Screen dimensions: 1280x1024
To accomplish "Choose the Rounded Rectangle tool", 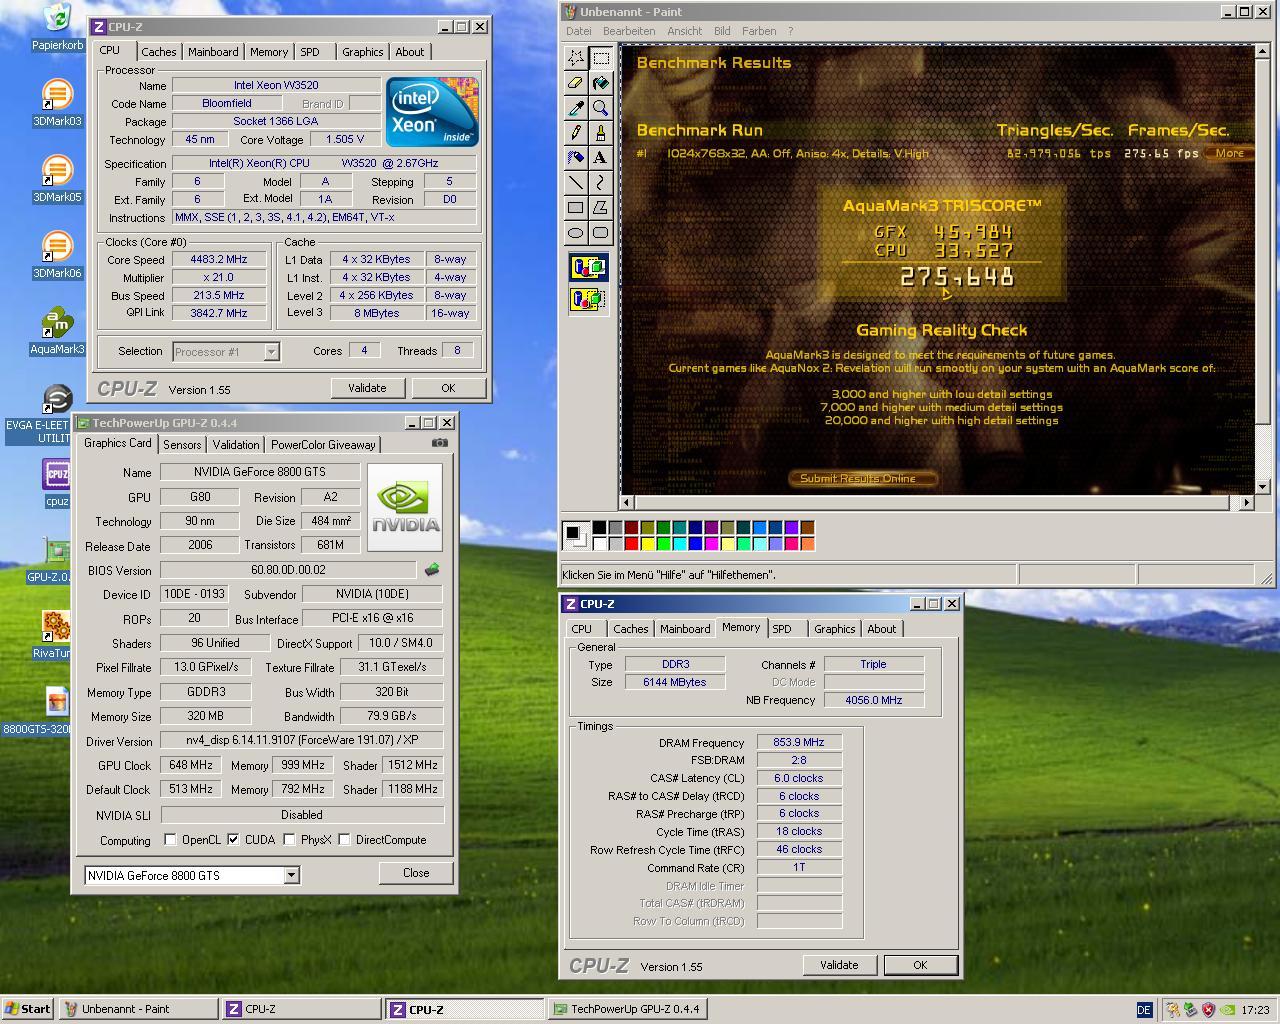I will click(600, 232).
